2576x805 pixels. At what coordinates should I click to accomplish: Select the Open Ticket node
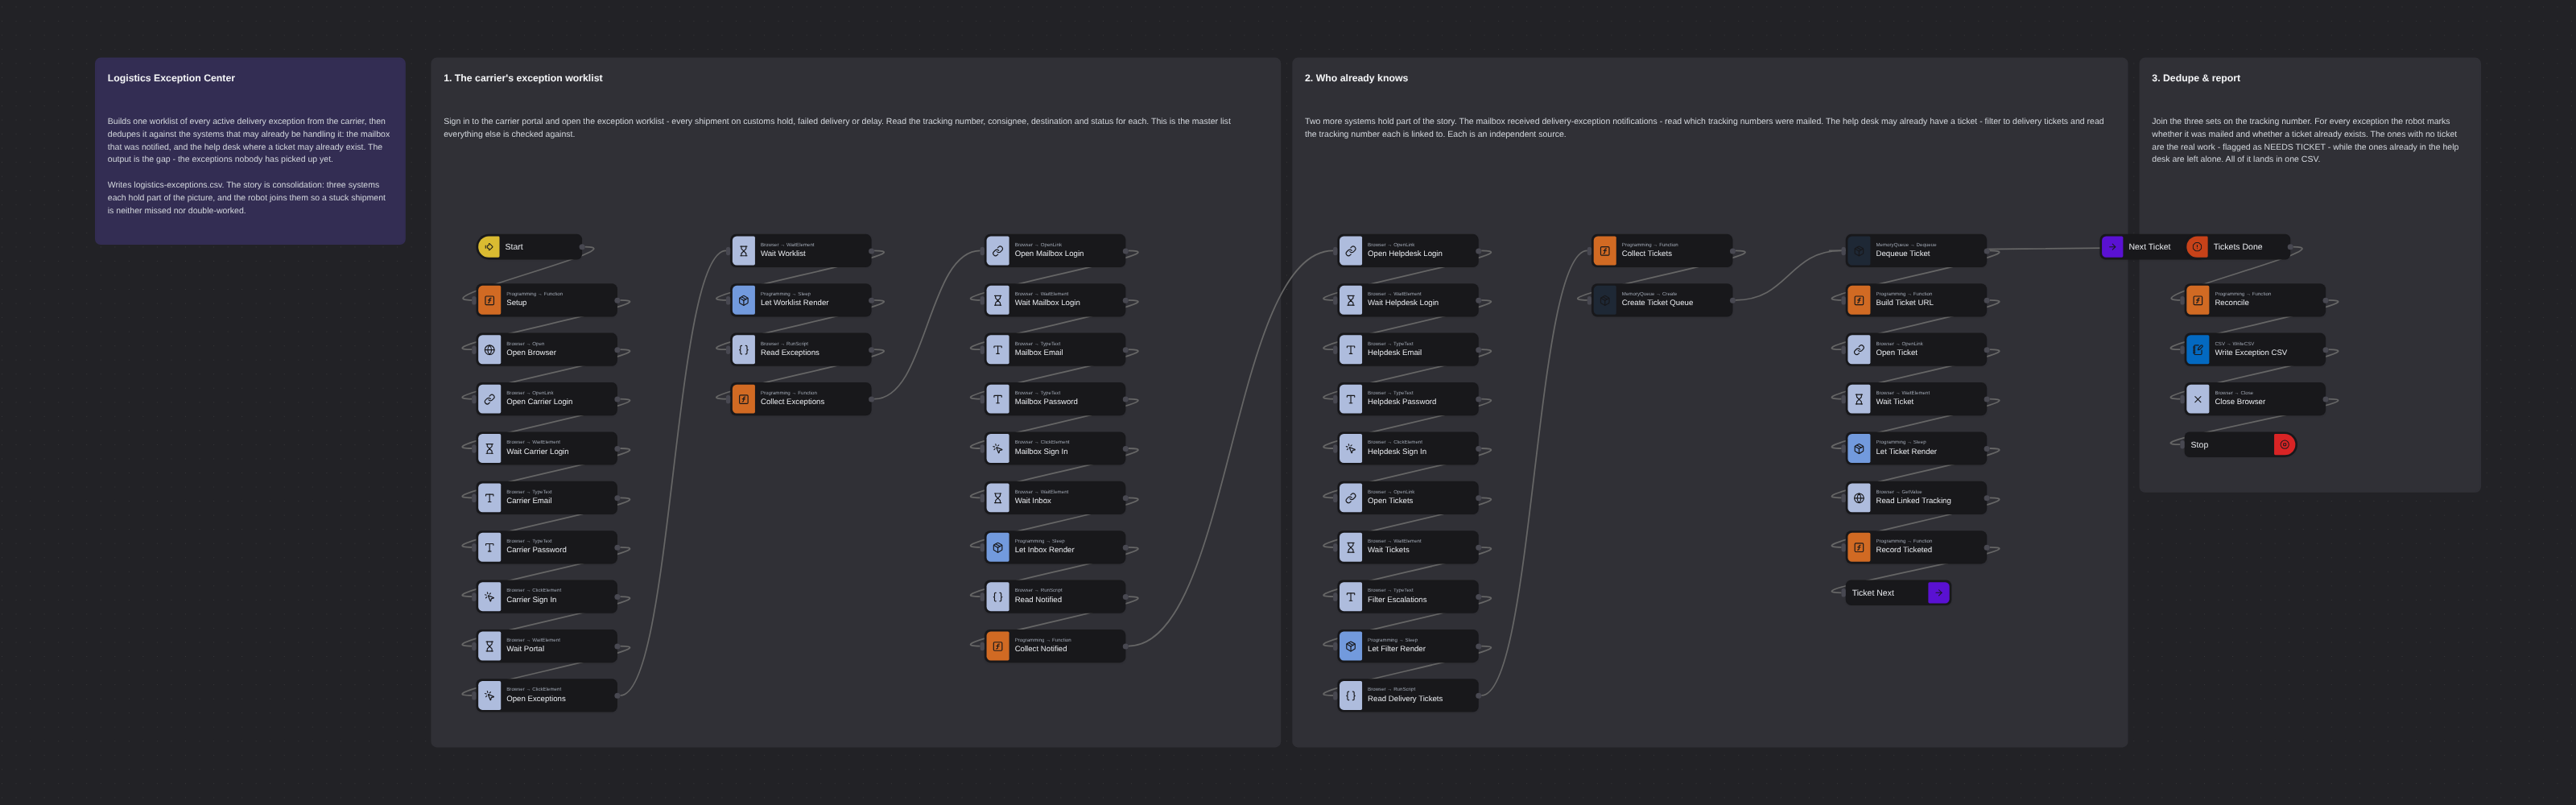tap(1916, 350)
